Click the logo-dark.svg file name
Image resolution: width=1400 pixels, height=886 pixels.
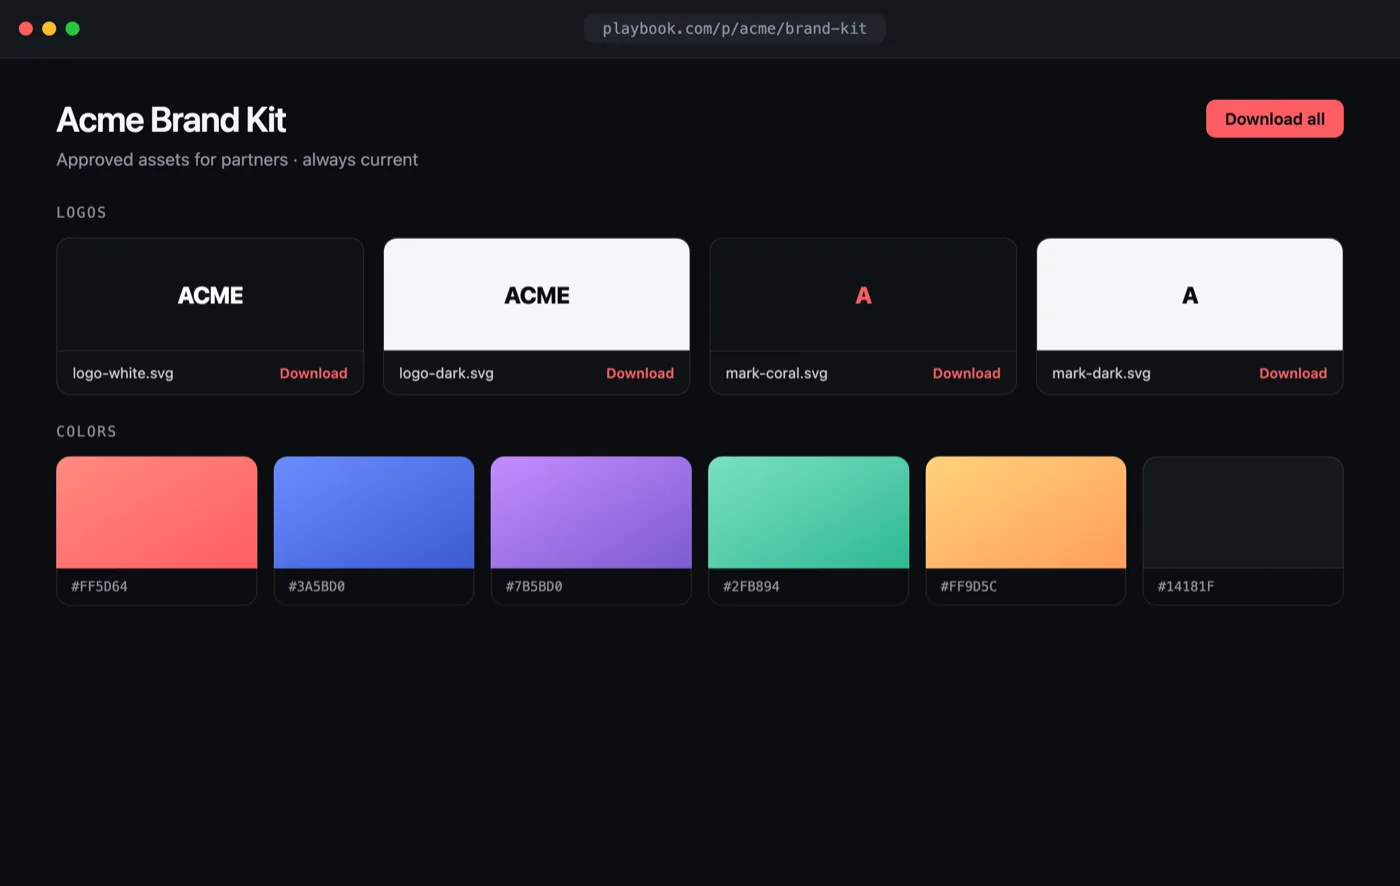click(446, 373)
